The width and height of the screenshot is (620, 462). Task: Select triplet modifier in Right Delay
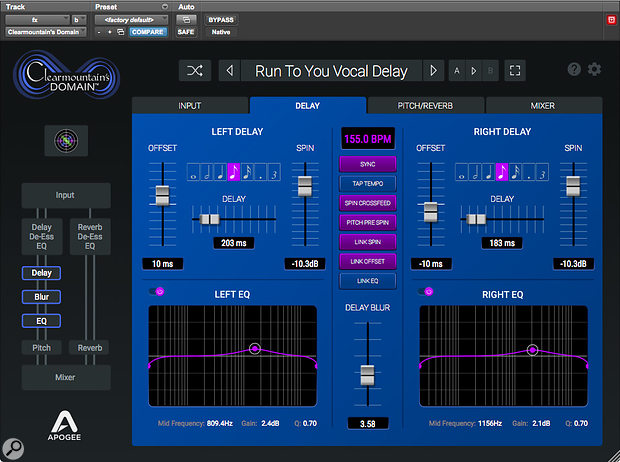[x=542, y=172]
